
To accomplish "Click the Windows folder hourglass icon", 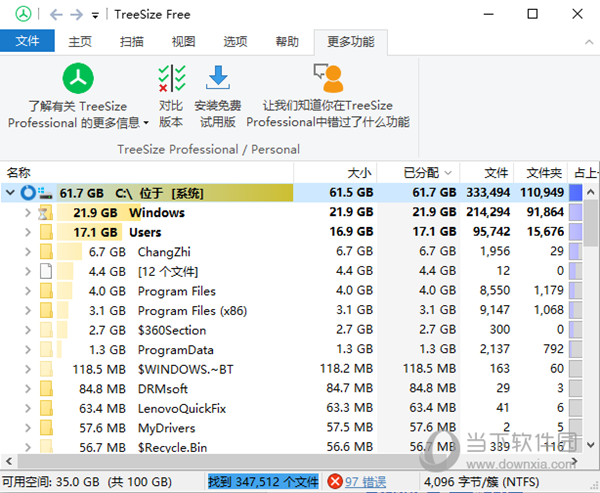I will tap(46, 212).
